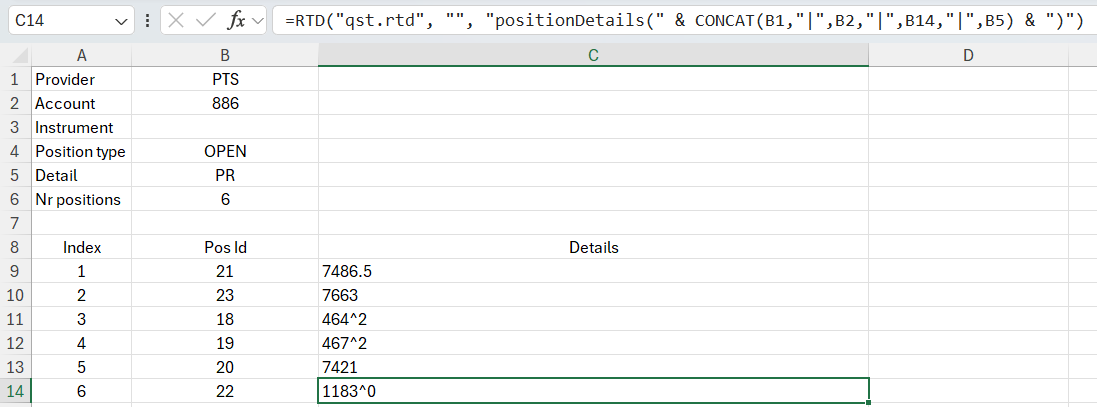1097x407 pixels.
Task: Click the fill handle of cell C14
Action: point(868,403)
